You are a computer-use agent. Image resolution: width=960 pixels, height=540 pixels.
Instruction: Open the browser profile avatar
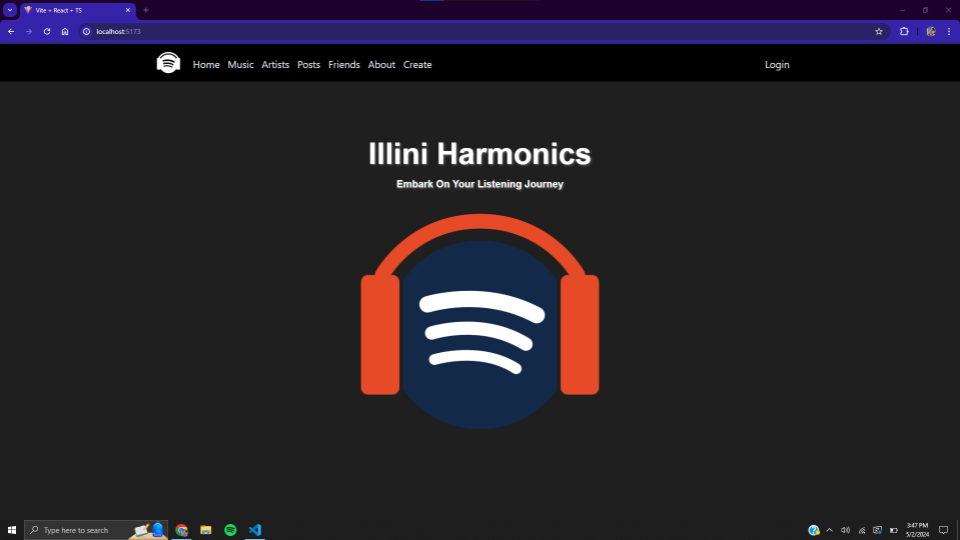coord(931,31)
